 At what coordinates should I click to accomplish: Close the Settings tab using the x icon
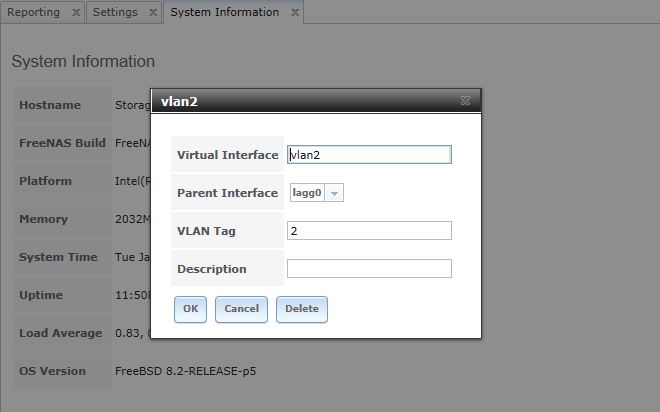coord(153,12)
